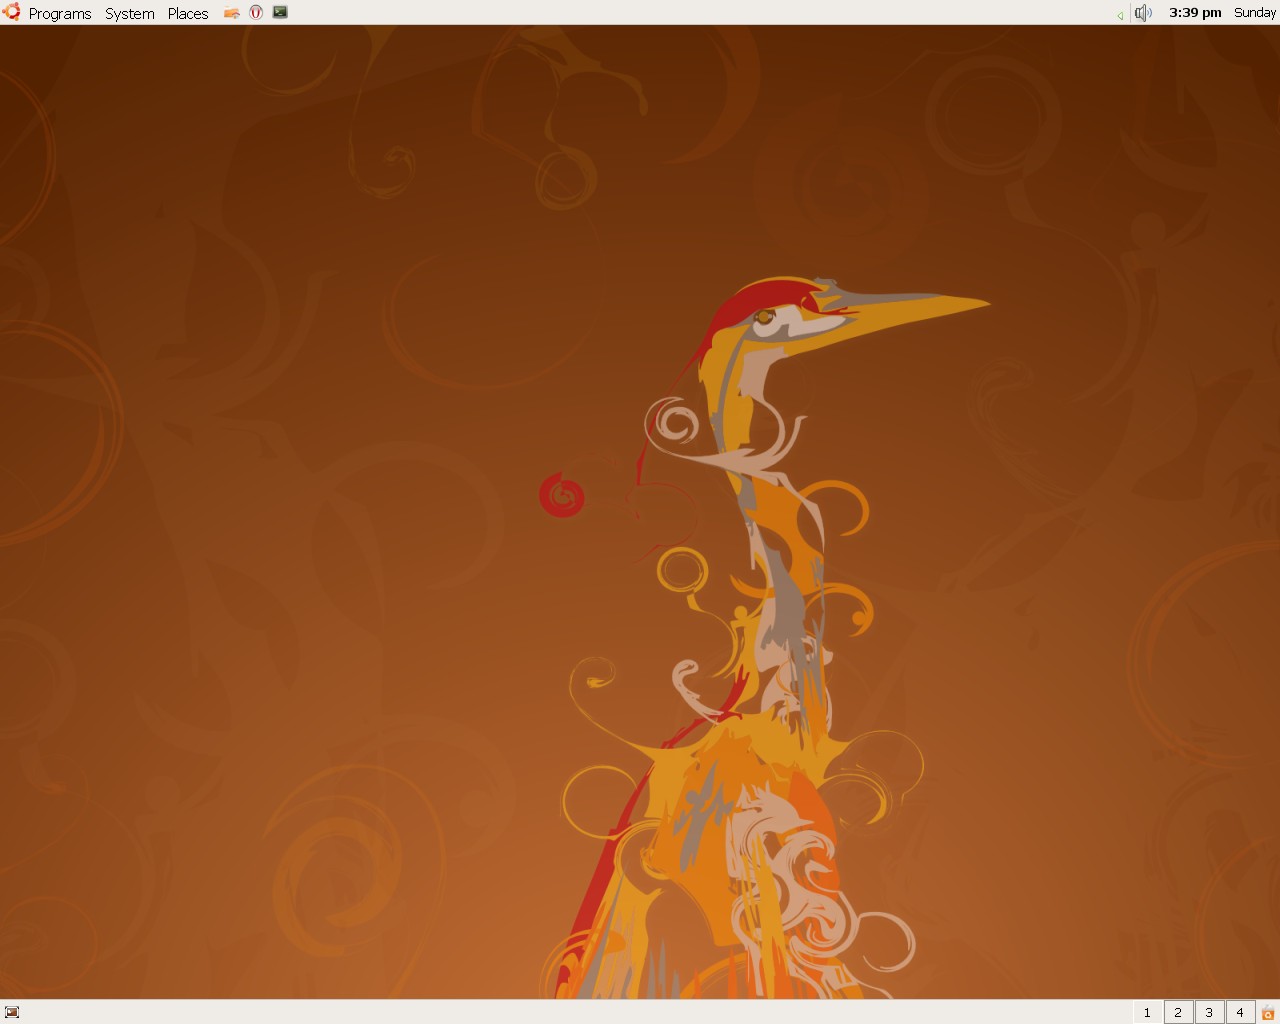Open the trash icon in bottom panel
Screen dimensions: 1280x1024
tap(1268, 1012)
